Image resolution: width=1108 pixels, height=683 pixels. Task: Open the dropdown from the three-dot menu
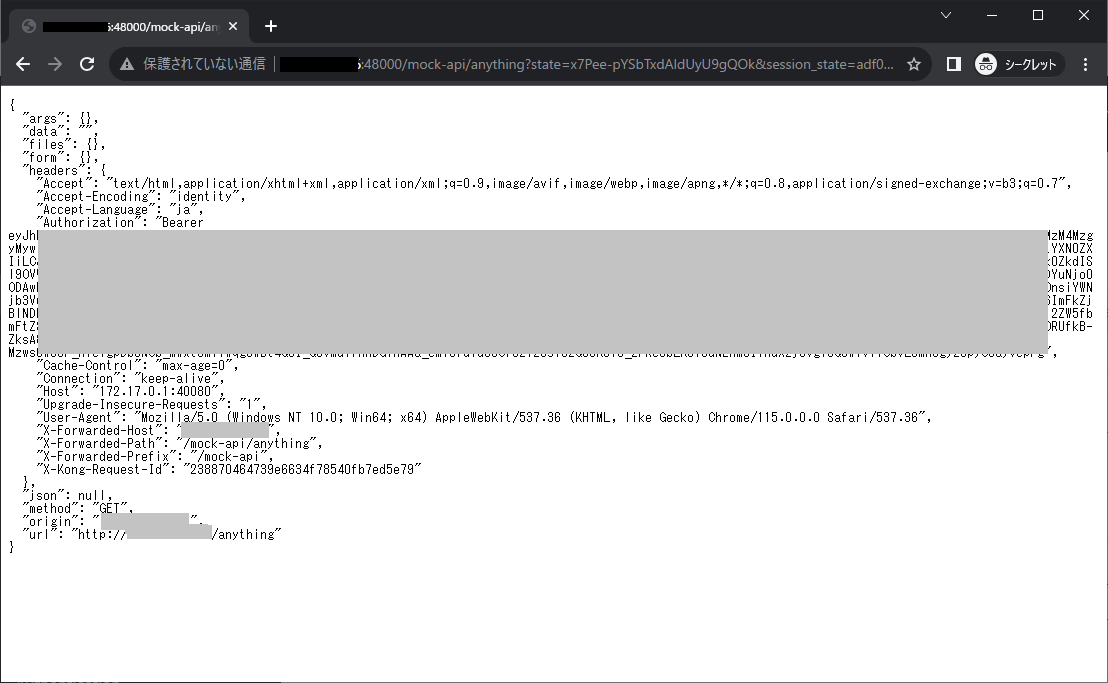click(1086, 63)
